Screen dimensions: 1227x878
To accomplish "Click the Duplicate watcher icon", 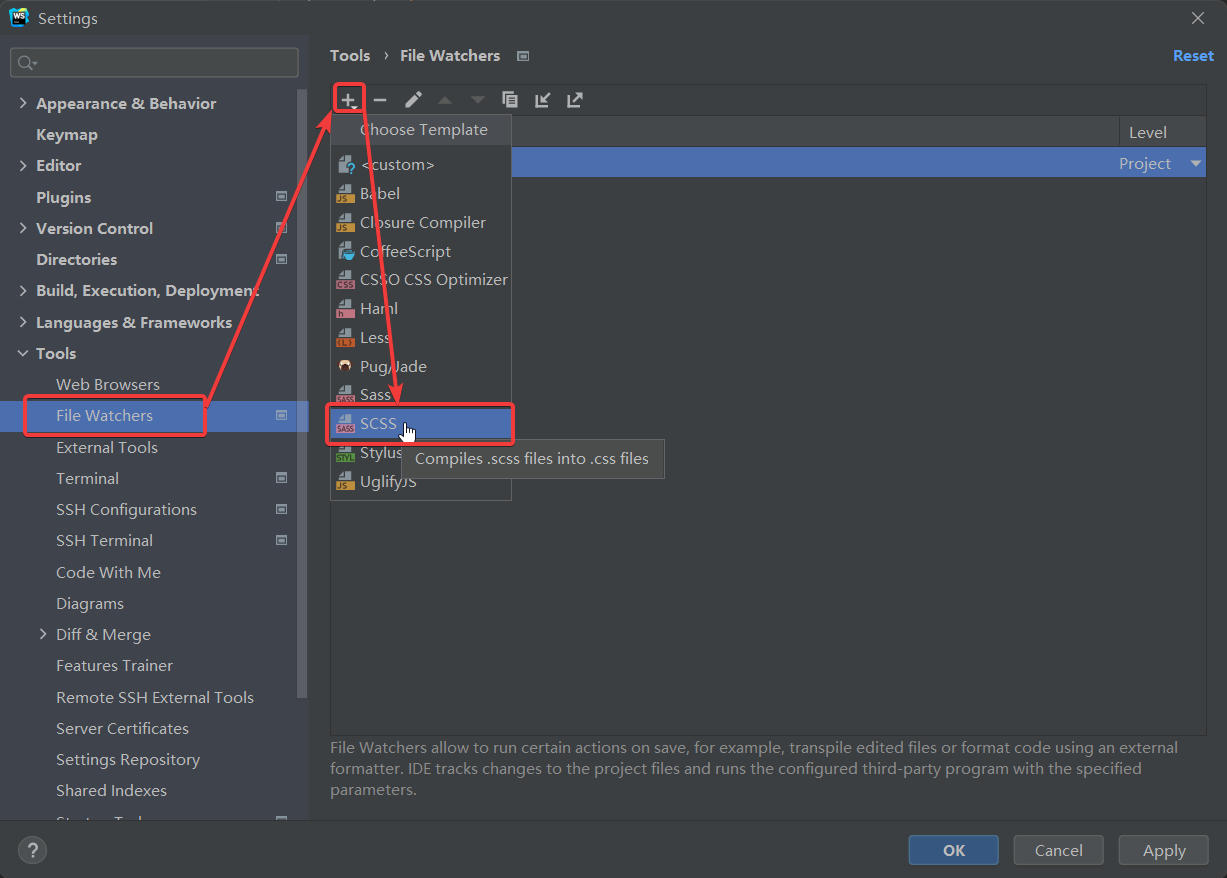I will click(510, 99).
